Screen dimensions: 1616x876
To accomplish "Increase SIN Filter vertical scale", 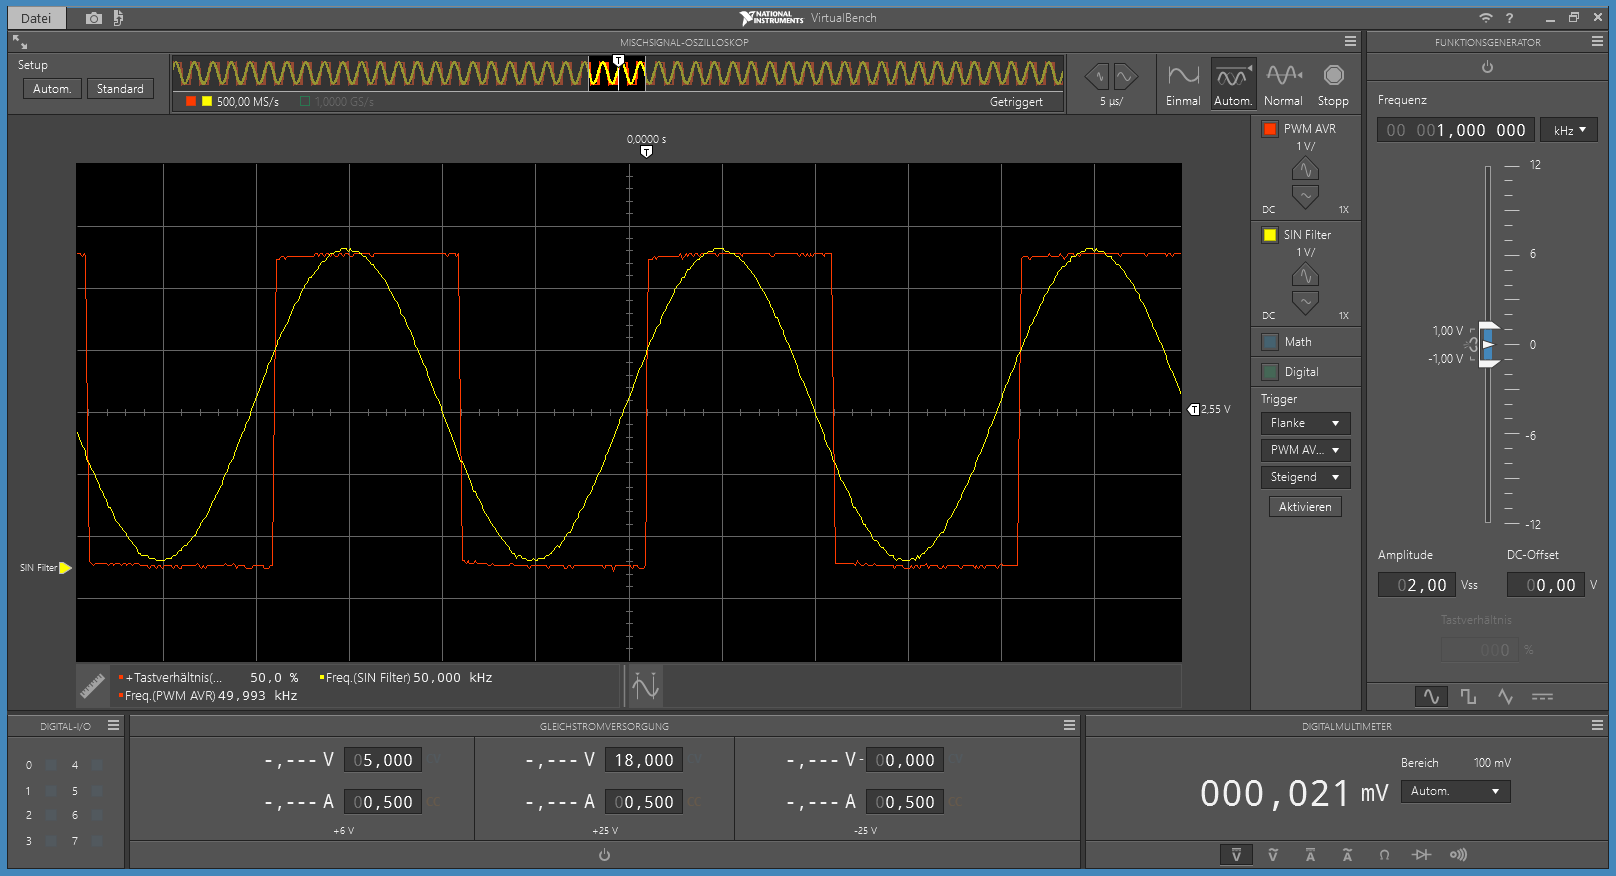I will 1305,275.
